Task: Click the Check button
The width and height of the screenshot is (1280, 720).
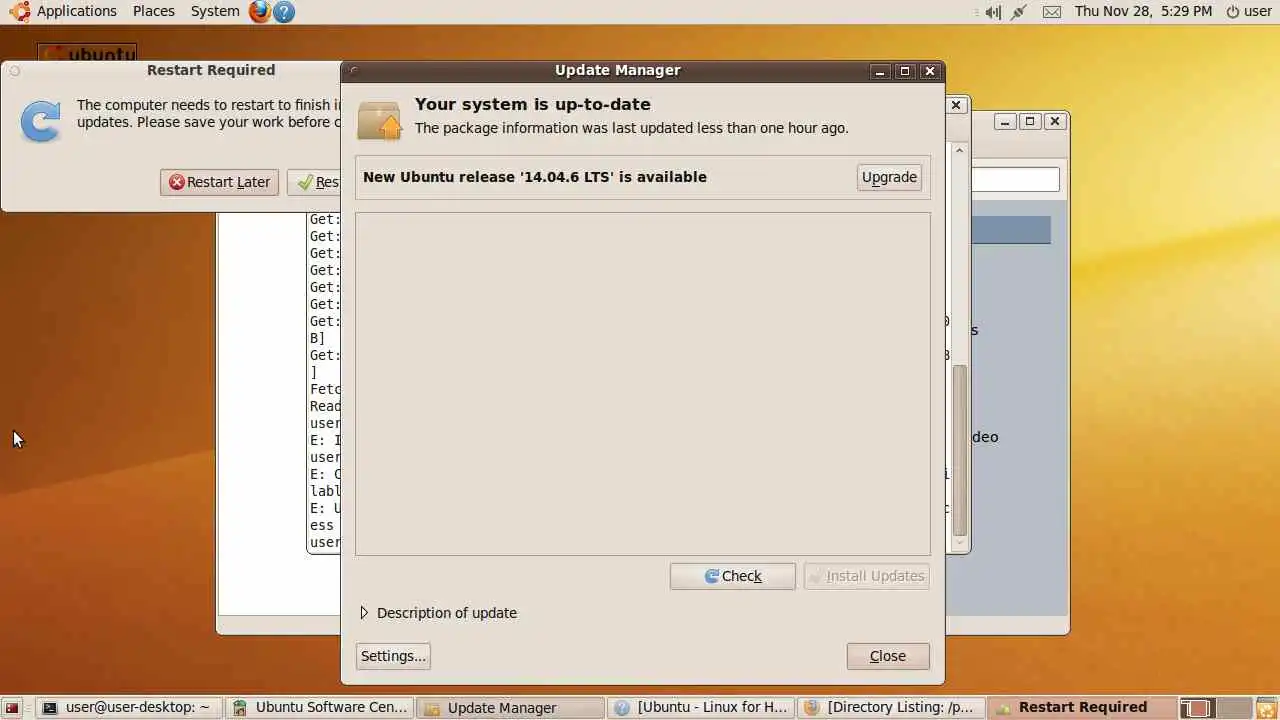Action: (x=733, y=576)
